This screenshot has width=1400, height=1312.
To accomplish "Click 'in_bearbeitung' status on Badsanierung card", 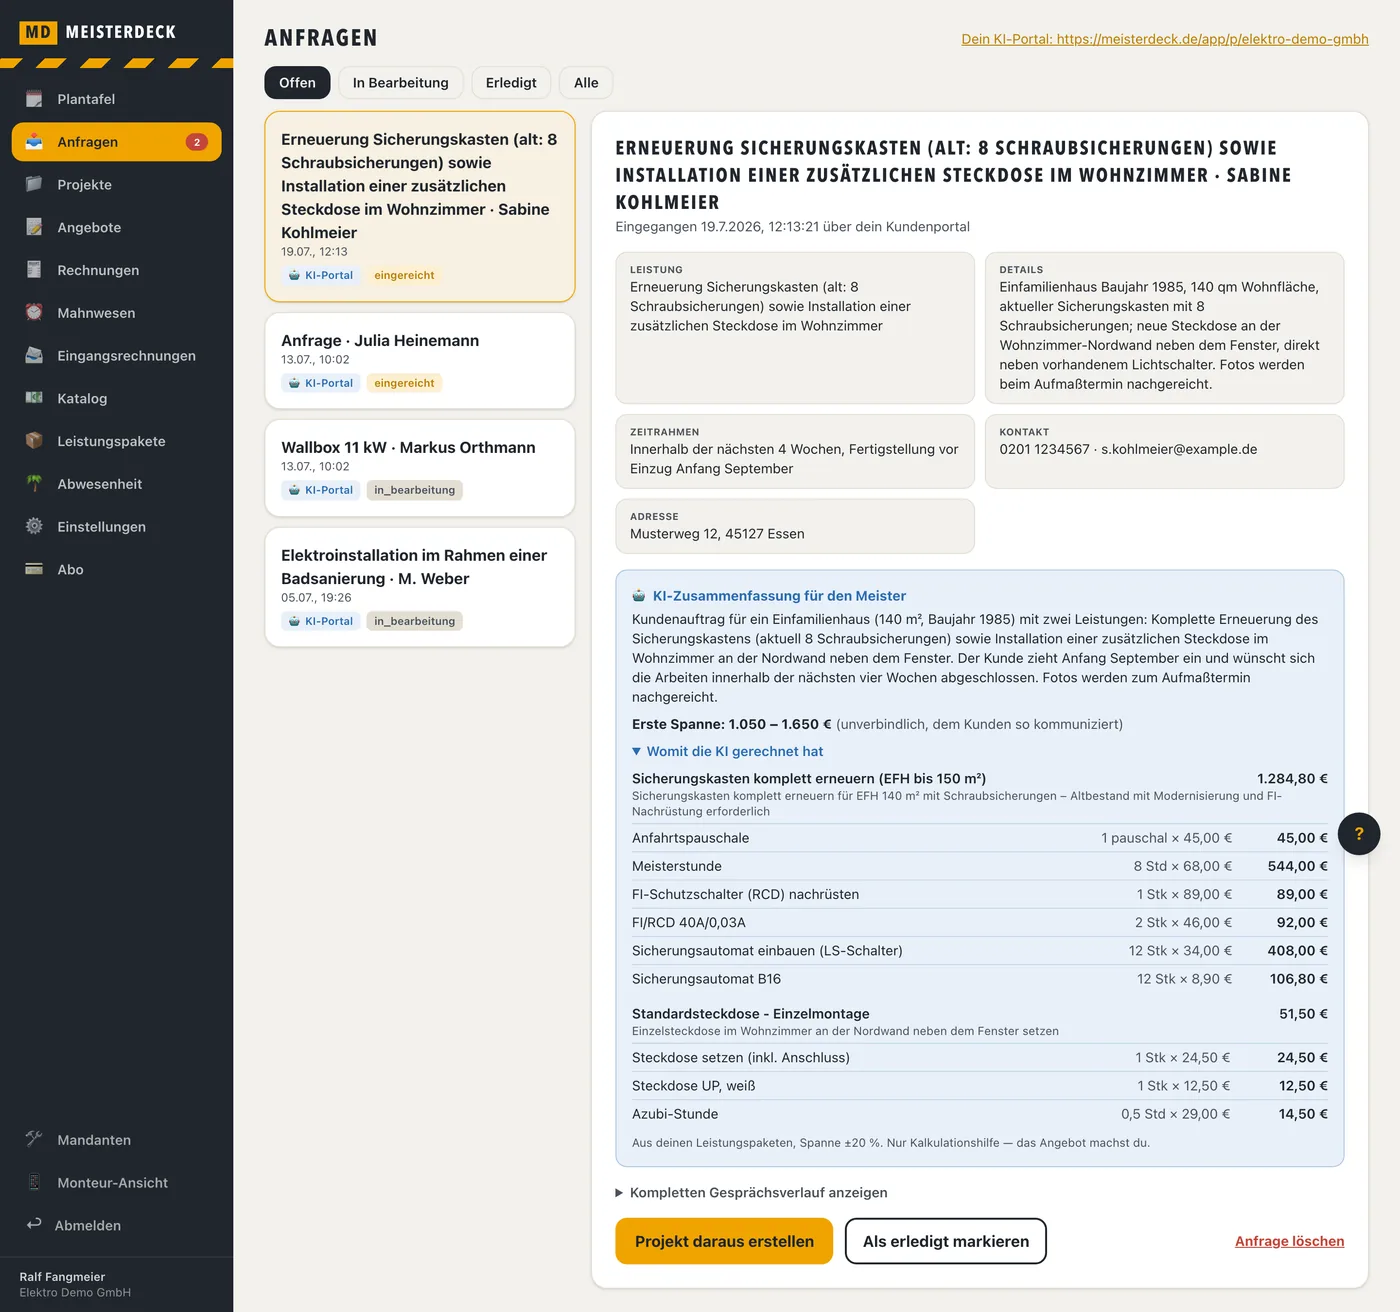I will coord(414,621).
